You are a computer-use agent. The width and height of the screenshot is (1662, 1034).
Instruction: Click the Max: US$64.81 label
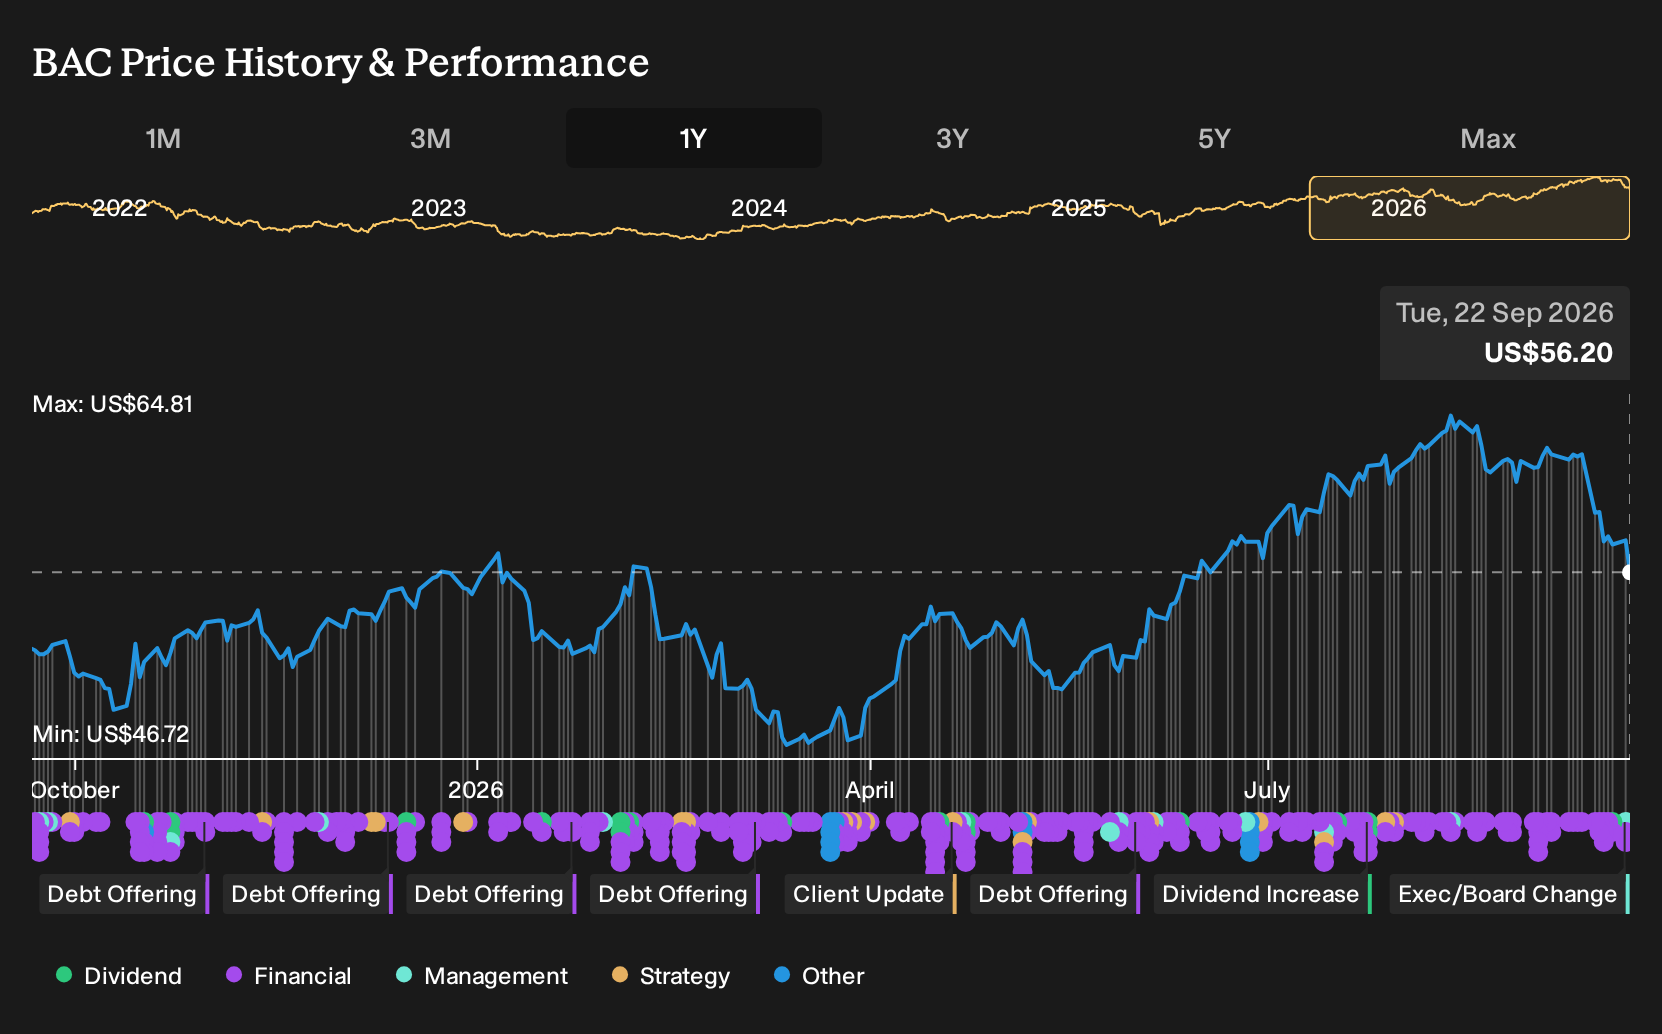113,404
